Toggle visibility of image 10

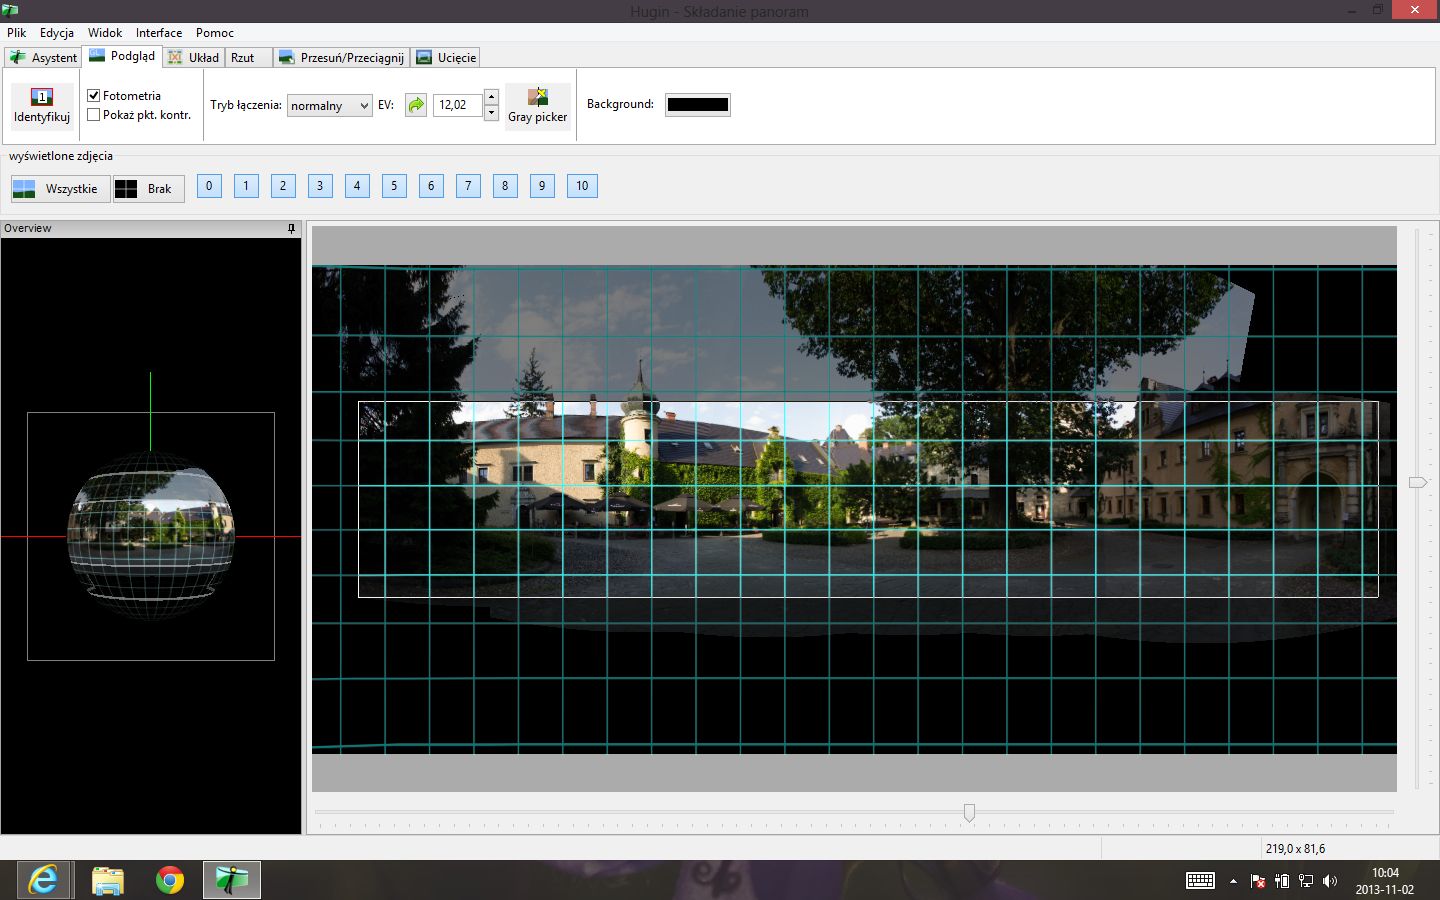click(x=582, y=185)
